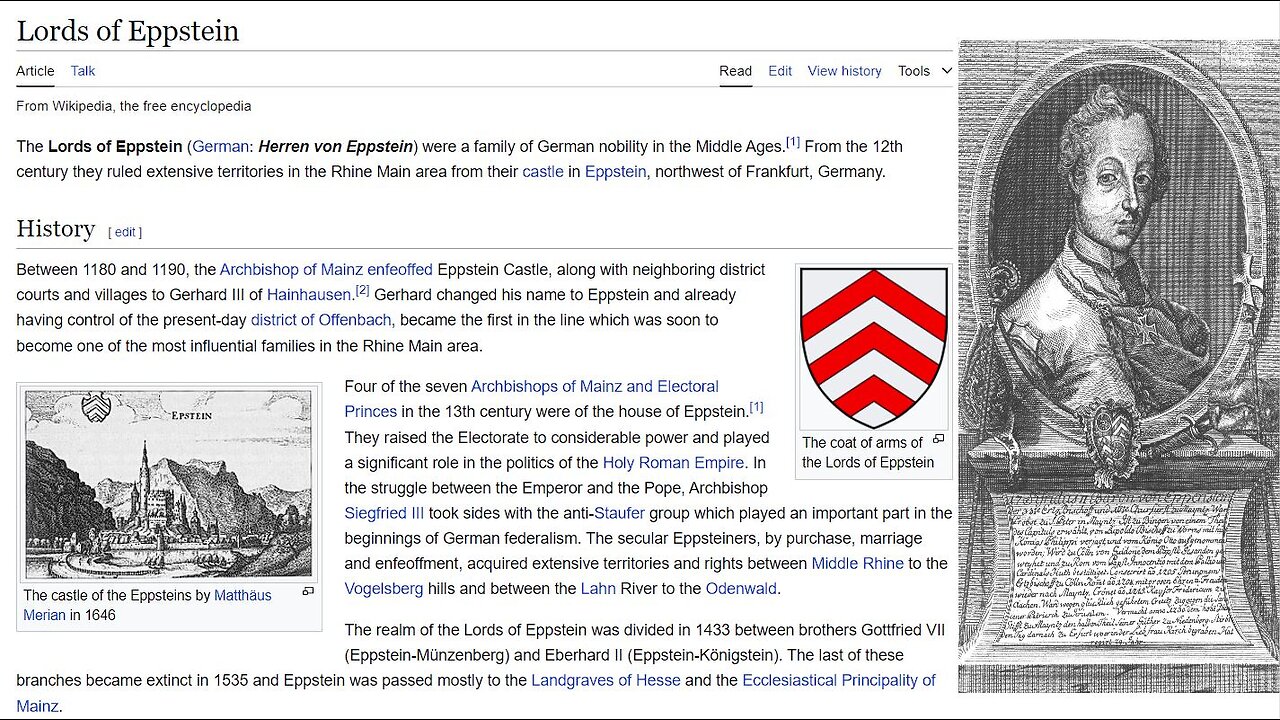The image size is (1280, 720).
Task: Open the Eppstein town link
Action: coord(616,171)
